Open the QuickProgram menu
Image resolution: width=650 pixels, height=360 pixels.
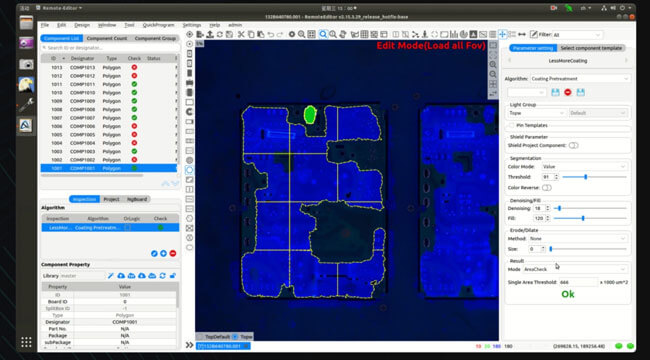pos(158,25)
